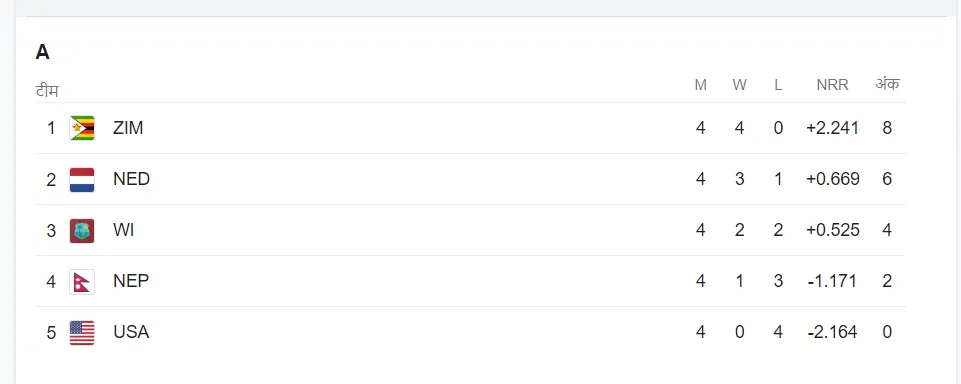
Task: Select the WI team name
Action: [123, 230]
